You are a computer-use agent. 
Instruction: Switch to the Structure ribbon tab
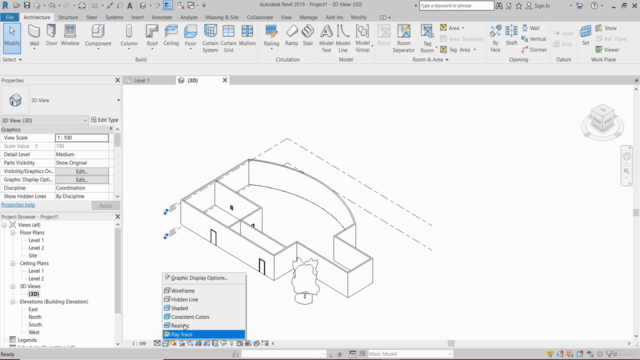68,17
